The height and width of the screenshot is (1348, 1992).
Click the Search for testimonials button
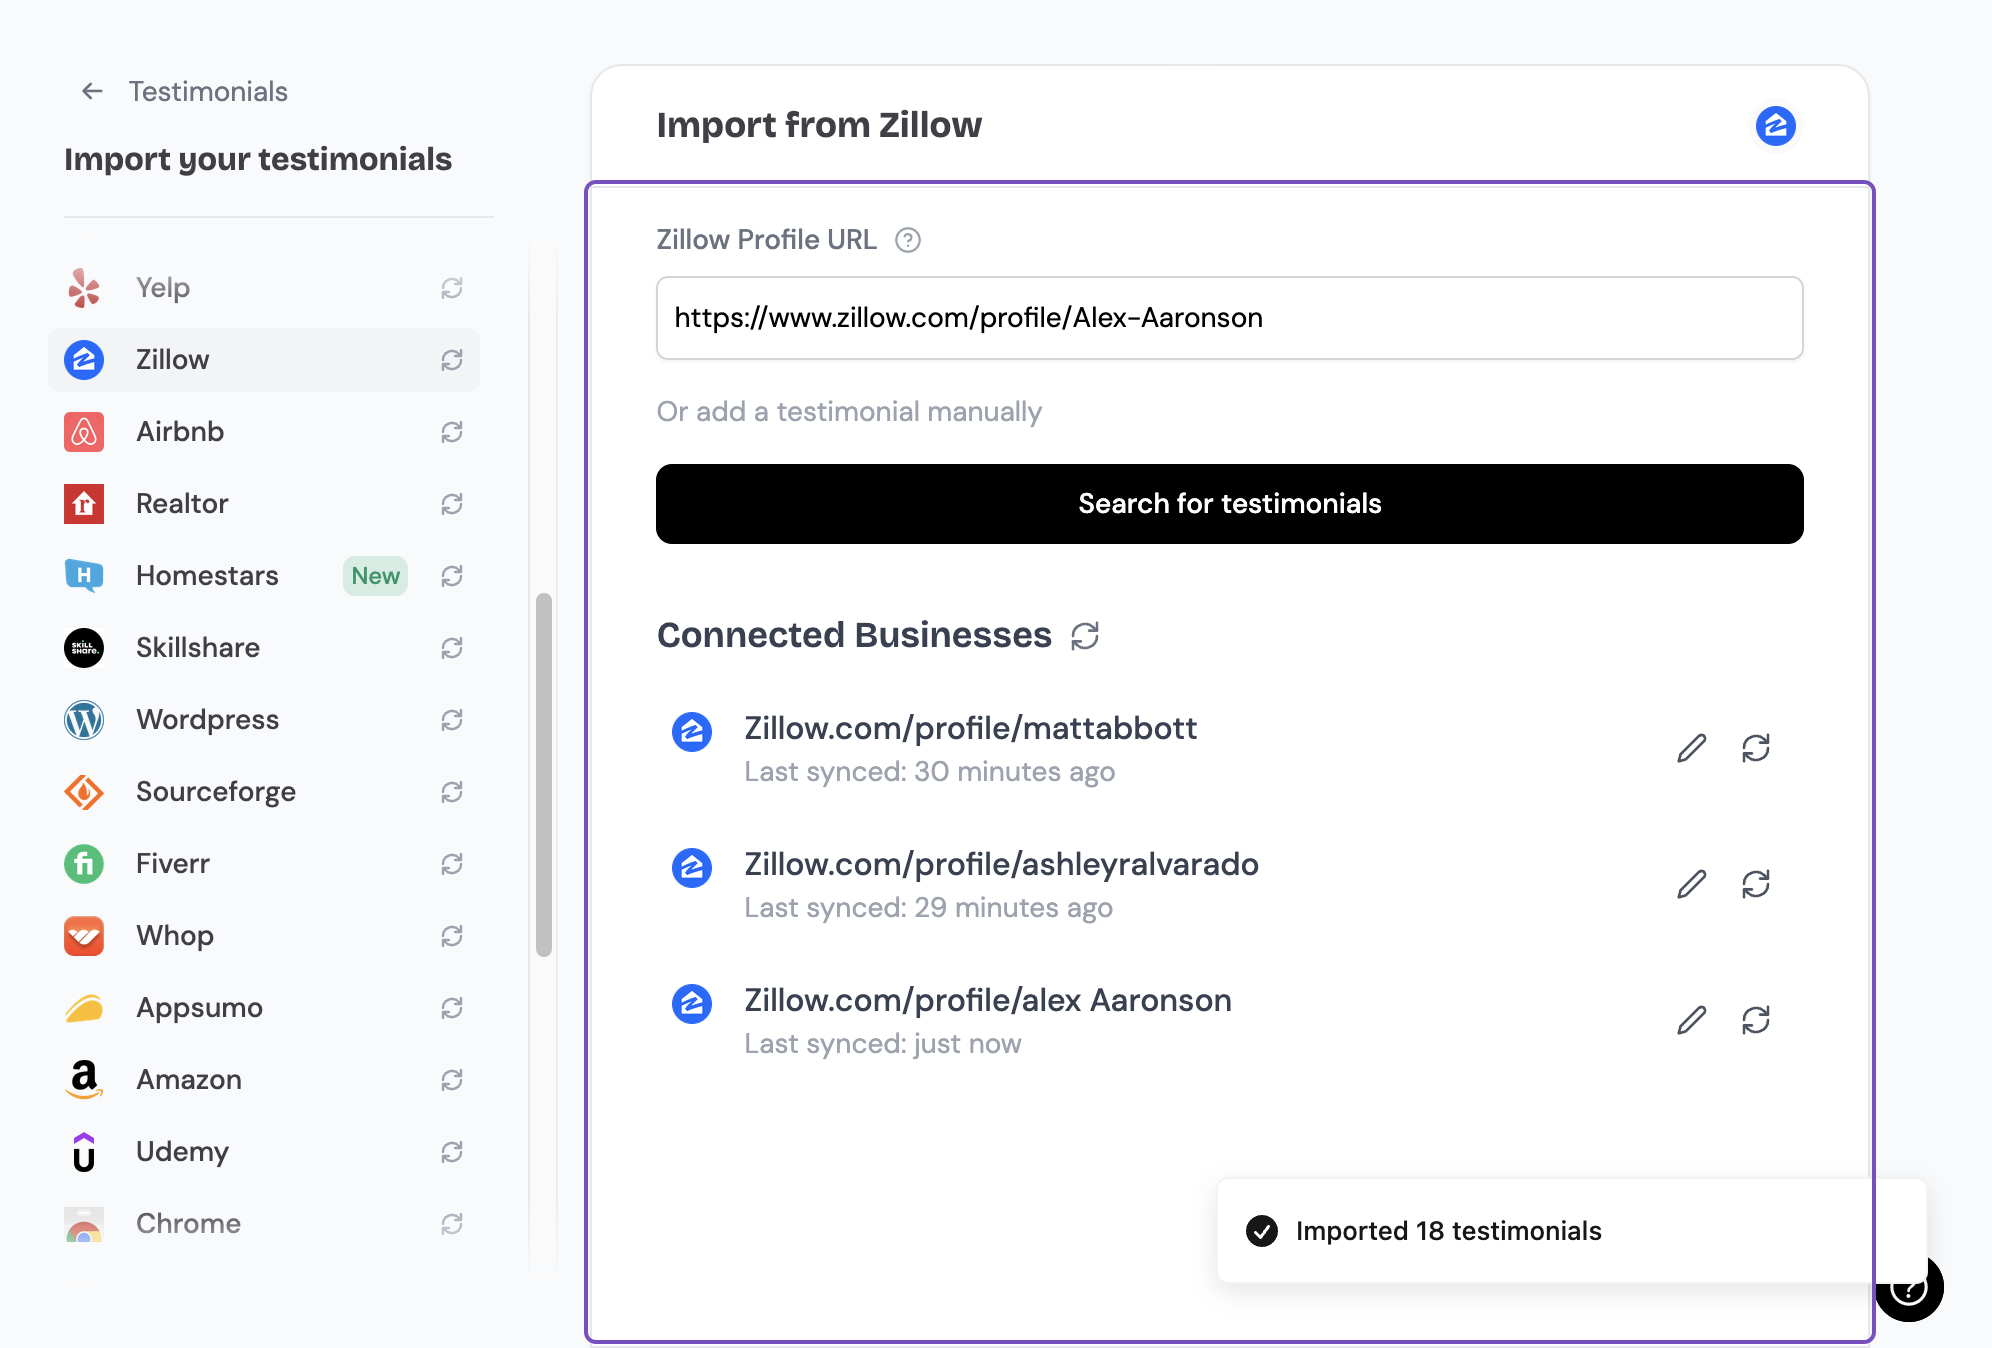(x=1229, y=504)
